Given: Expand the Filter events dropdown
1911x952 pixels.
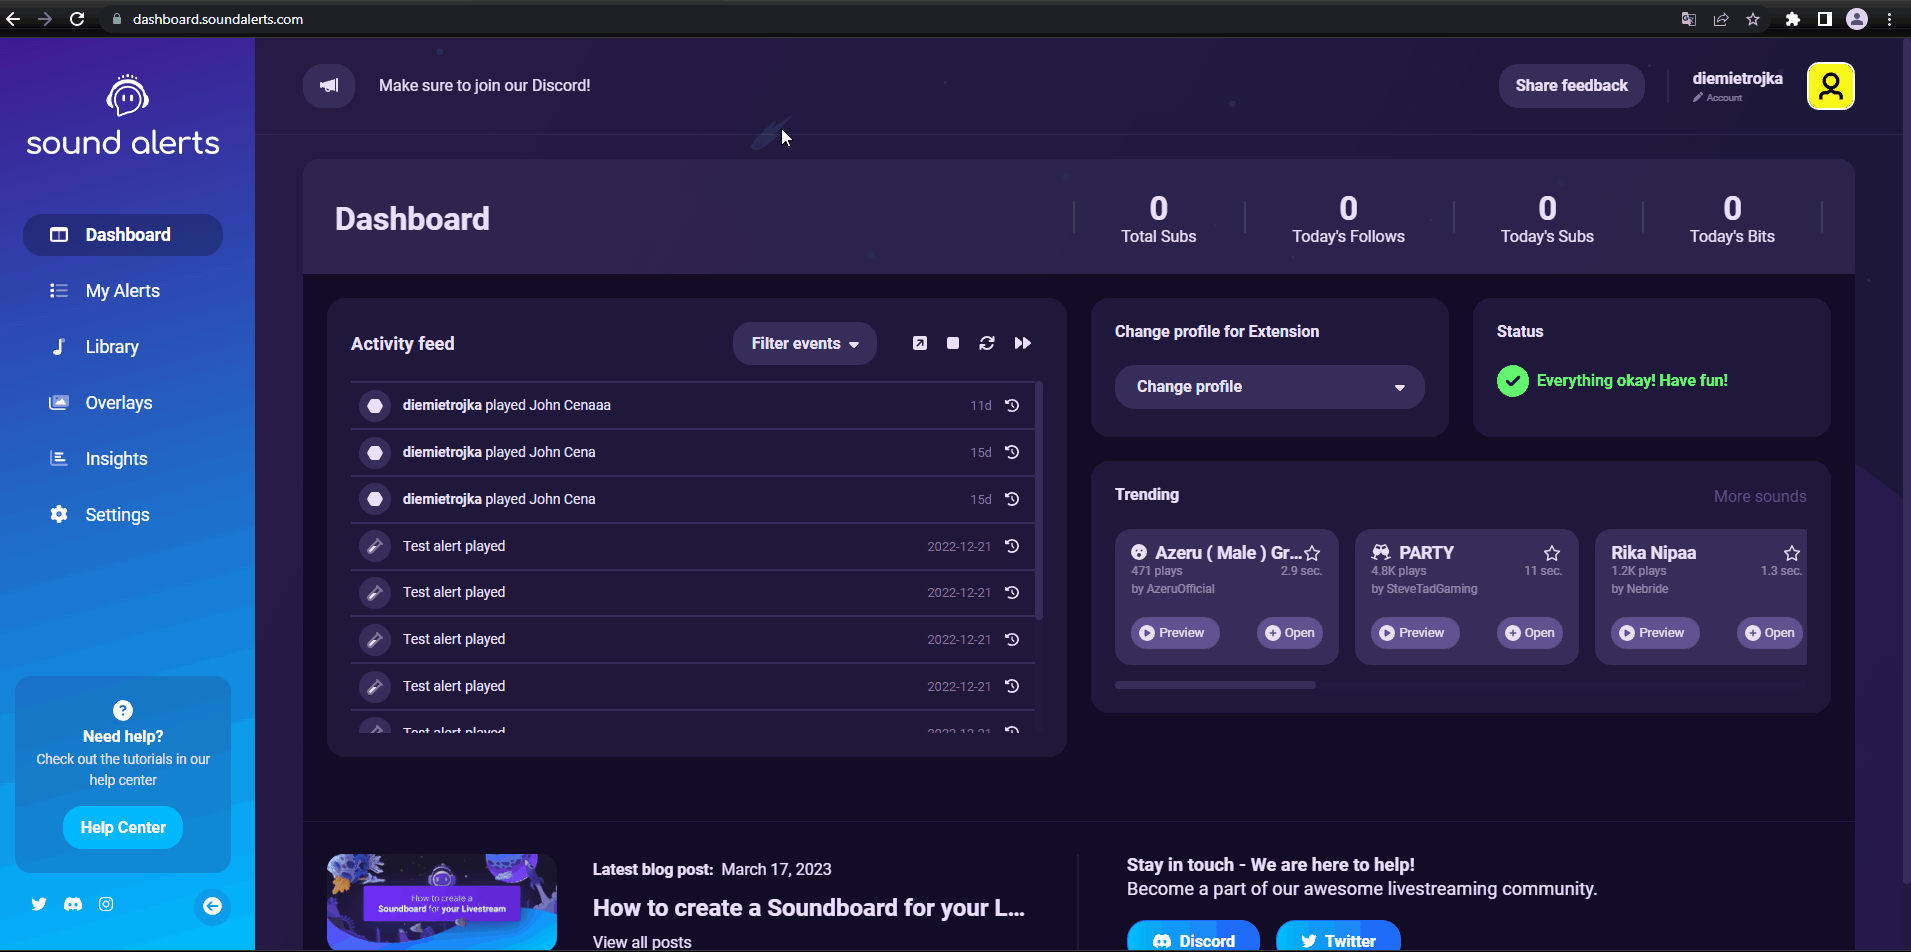Looking at the screenshot, I should pos(805,343).
